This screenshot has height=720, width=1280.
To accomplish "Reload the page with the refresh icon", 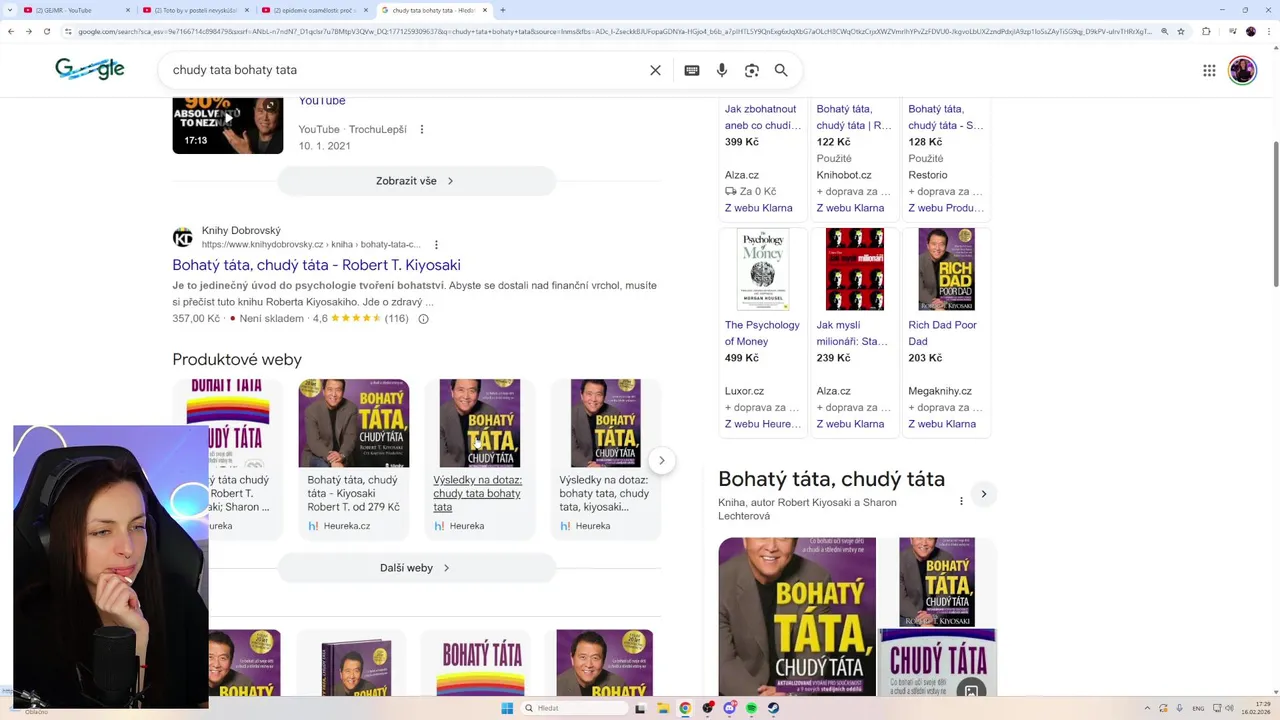I will 47,32.
